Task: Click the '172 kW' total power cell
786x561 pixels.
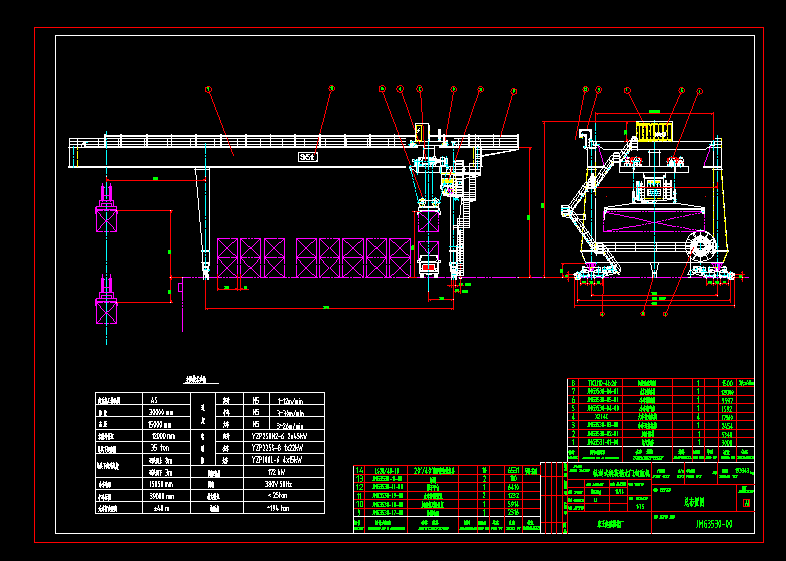Action: point(284,472)
